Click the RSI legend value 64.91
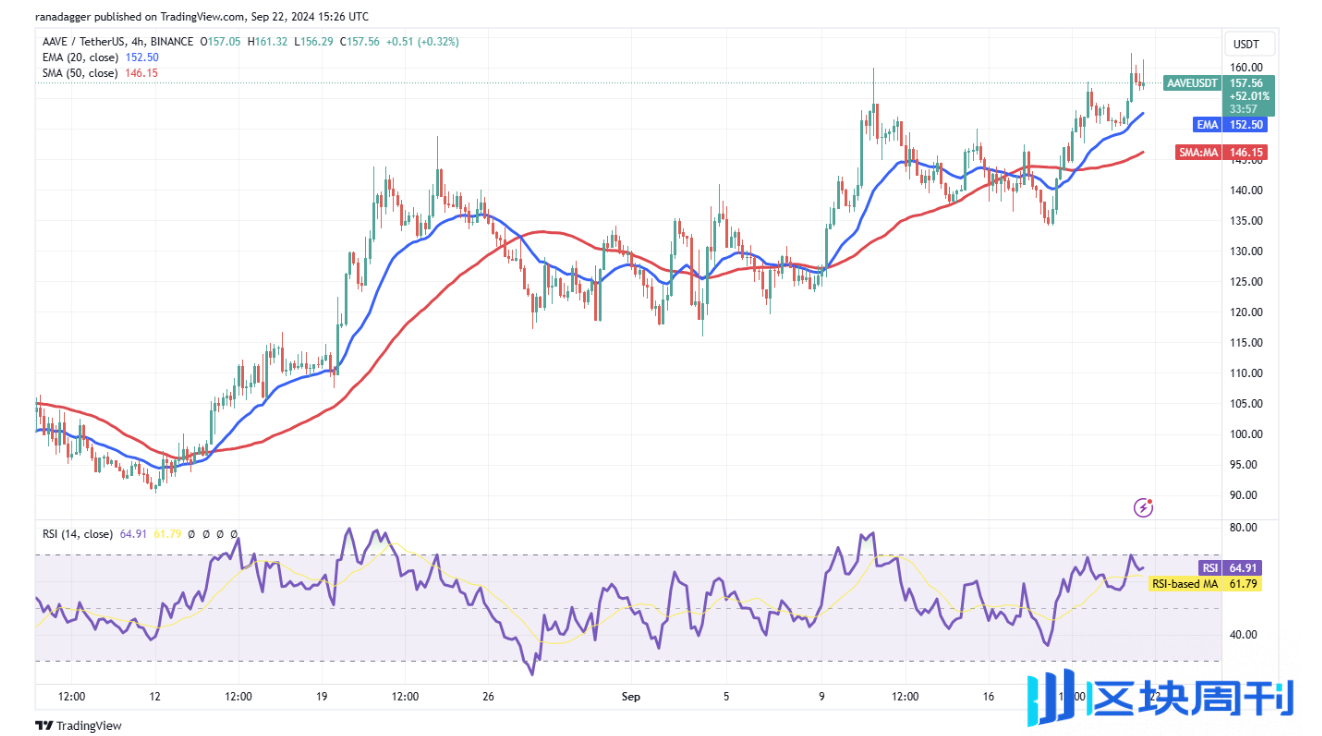The width and height of the screenshot is (1322, 736). [133, 534]
